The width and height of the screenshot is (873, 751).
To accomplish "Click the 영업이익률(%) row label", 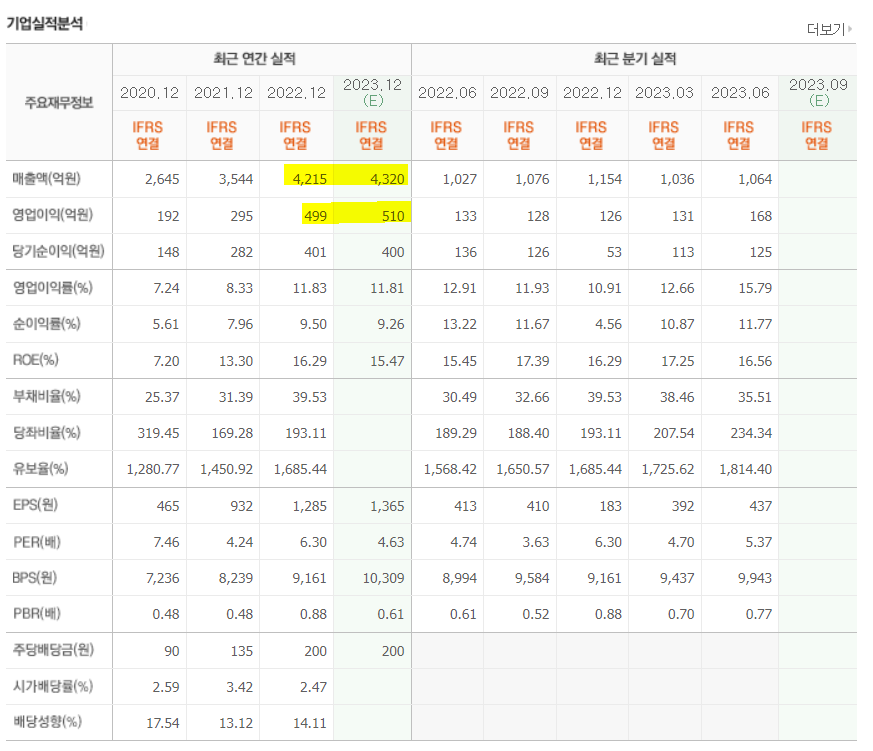I will (52, 288).
